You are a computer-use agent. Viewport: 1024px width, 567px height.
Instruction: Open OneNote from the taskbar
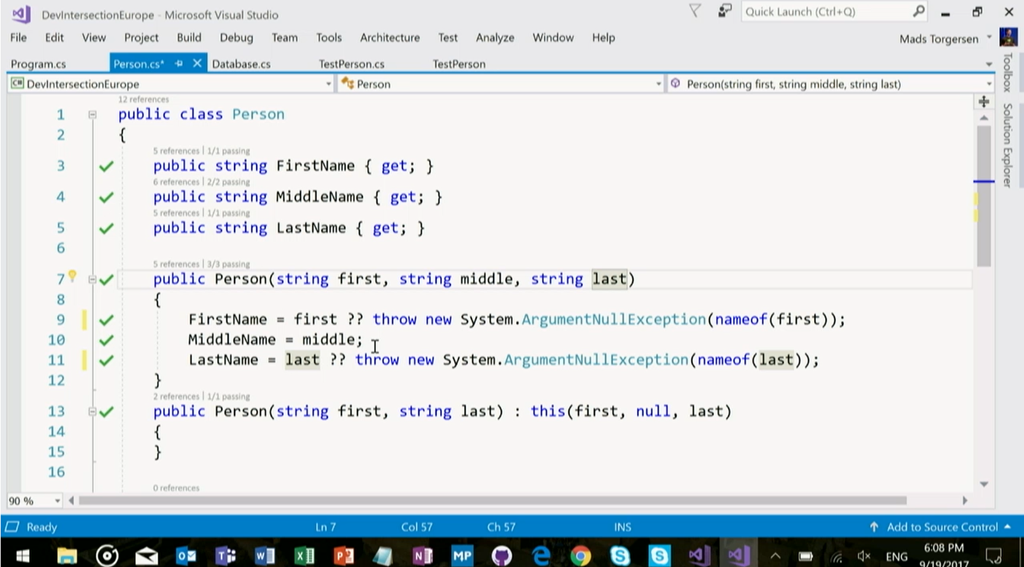coord(423,555)
